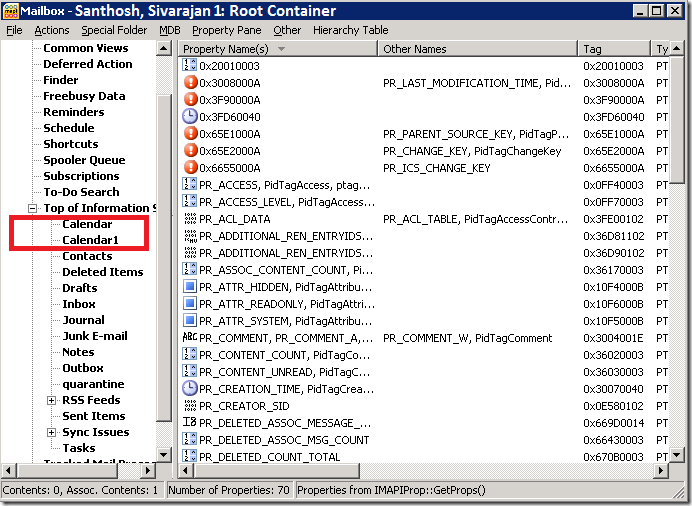692x506 pixels.
Task: Select the PR_LAST_MODIFICATION_TIME other-name cell
Action: coord(477,83)
